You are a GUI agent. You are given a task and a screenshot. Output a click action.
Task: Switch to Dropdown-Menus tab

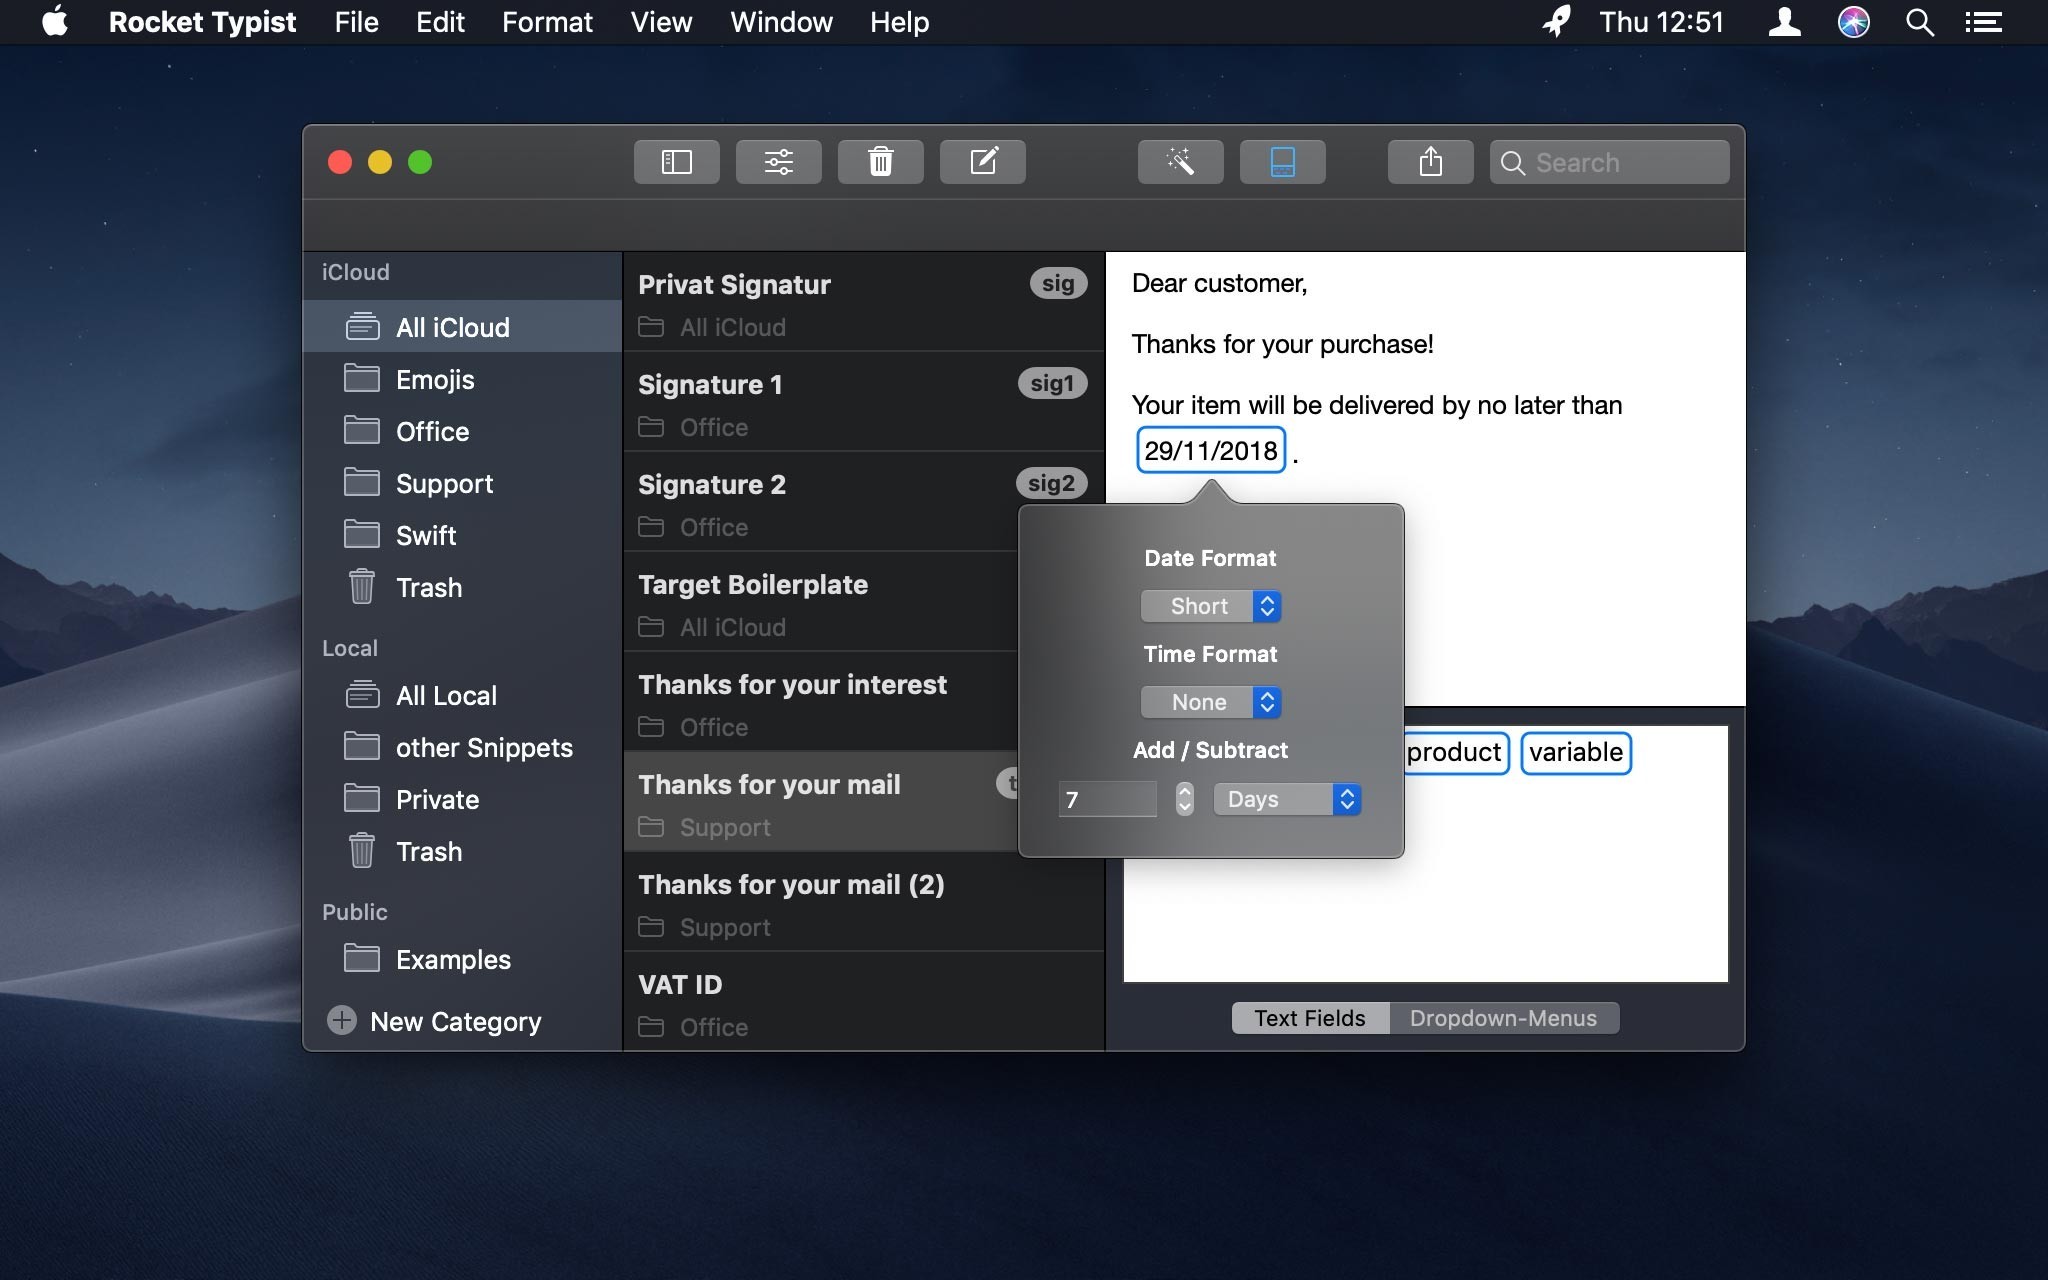click(1502, 1018)
